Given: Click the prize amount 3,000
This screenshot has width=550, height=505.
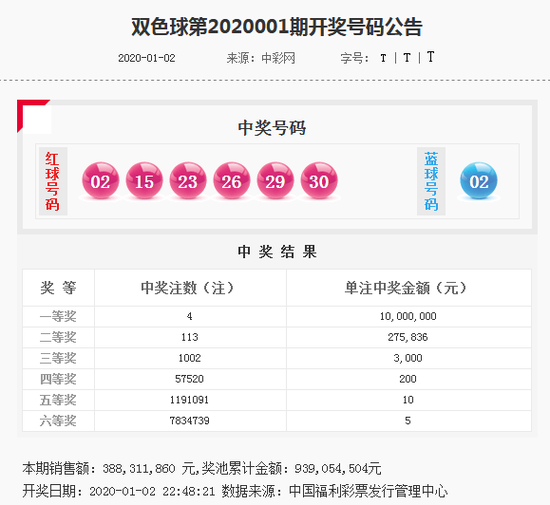Looking at the screenshot, I should click(x=408, y=358).
